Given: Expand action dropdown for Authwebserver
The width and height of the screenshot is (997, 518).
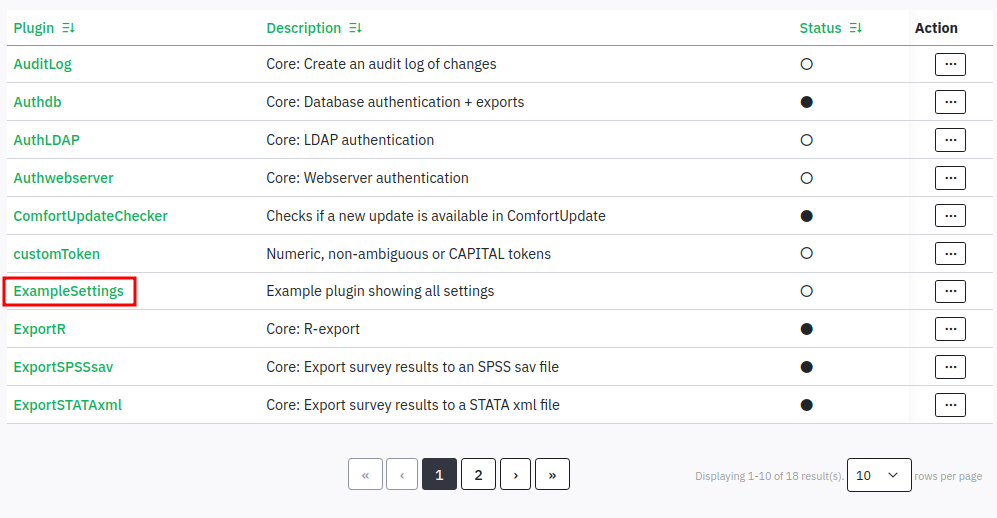Looking at the screenshot, I should click(x=949, y=178).
